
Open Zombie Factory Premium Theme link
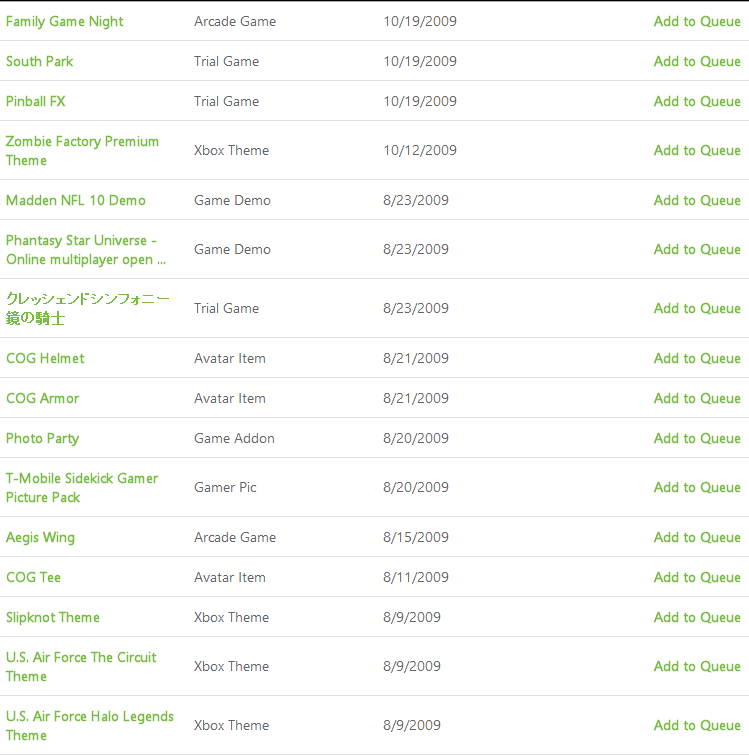tap(82, 151)
